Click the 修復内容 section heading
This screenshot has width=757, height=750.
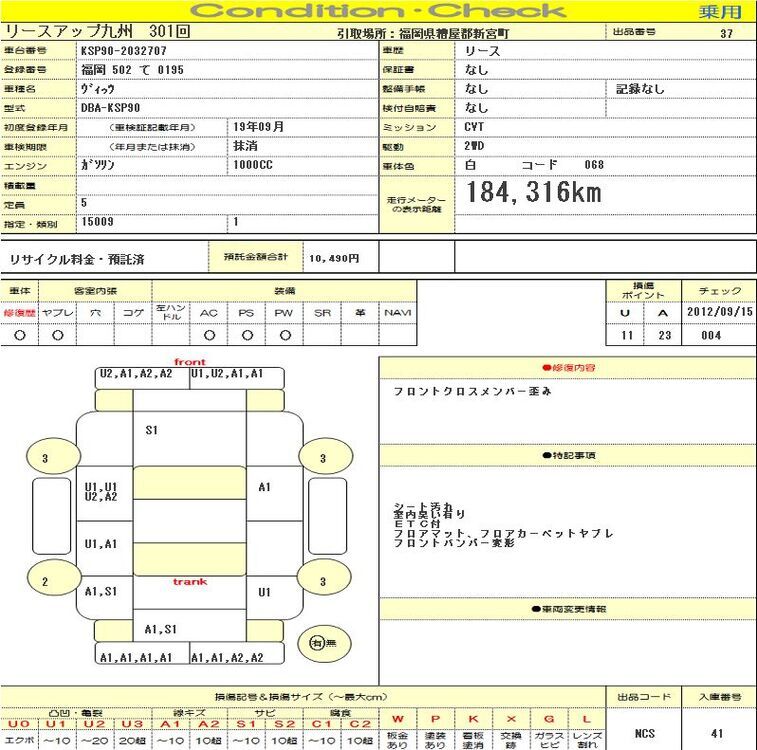point(568,368)
